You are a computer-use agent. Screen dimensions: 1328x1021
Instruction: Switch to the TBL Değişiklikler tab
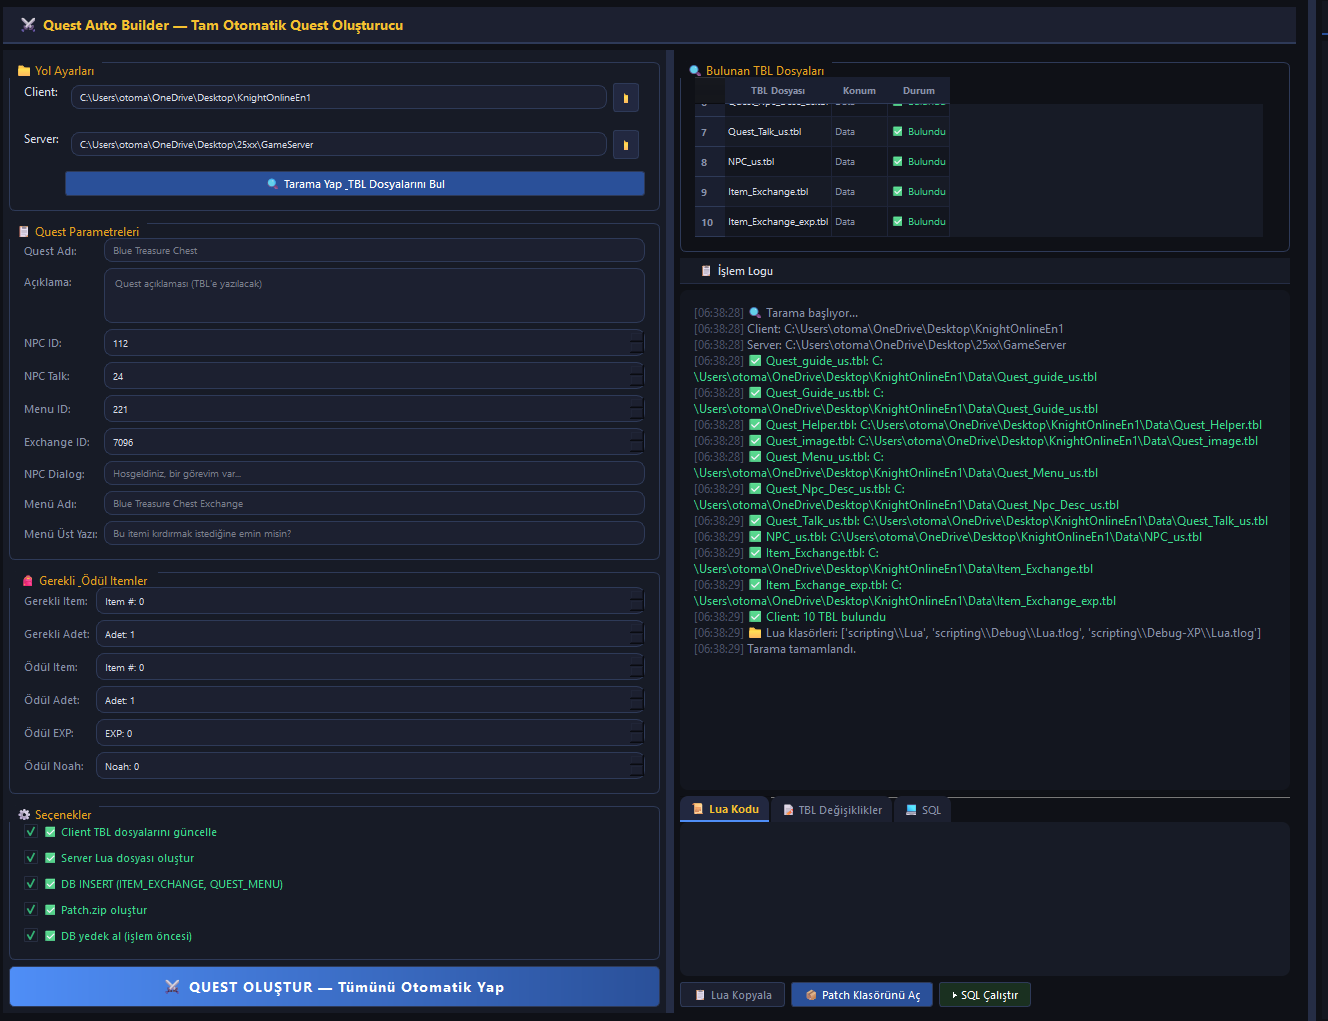(832, 810)
